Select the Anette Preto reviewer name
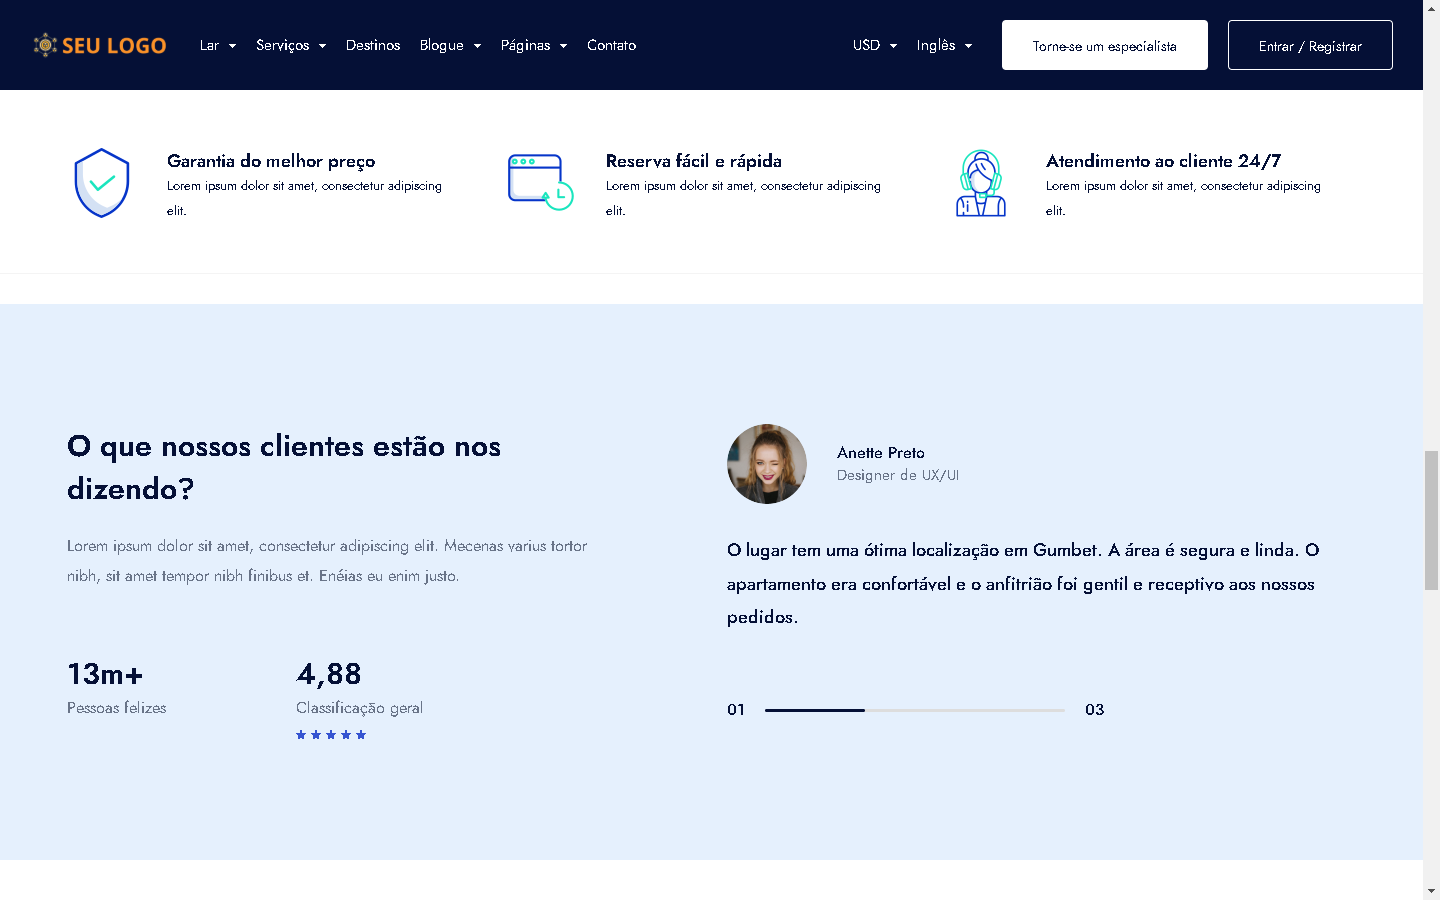 (x=880, y=453)
